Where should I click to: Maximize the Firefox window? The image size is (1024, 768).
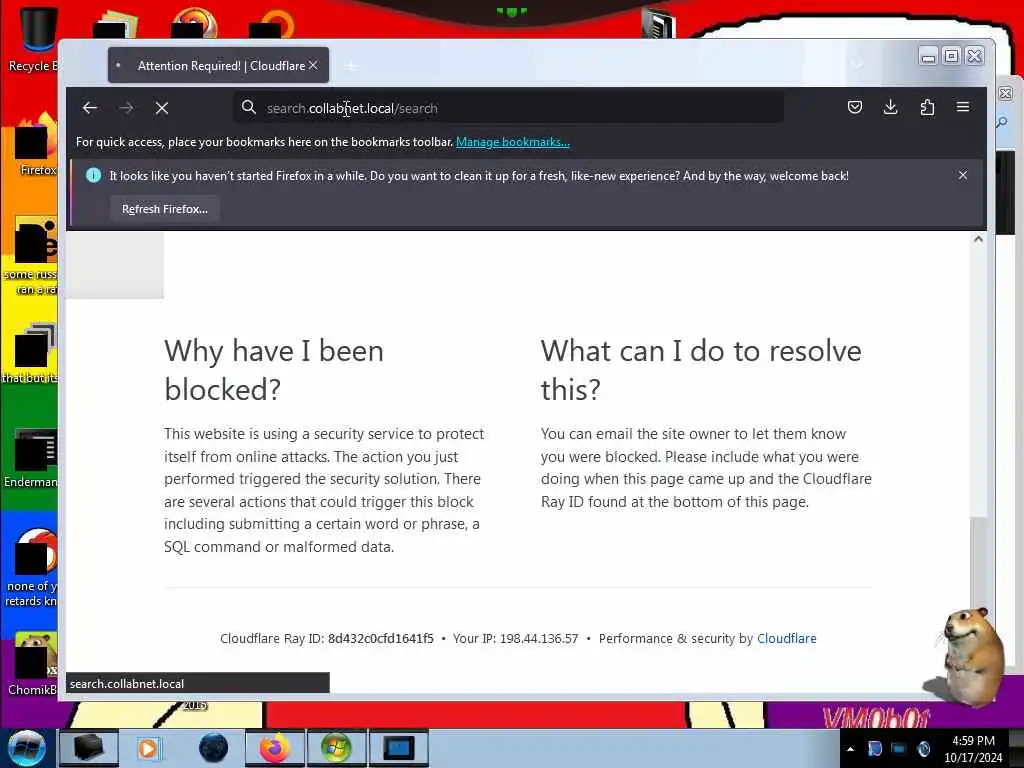pos(952,56)
